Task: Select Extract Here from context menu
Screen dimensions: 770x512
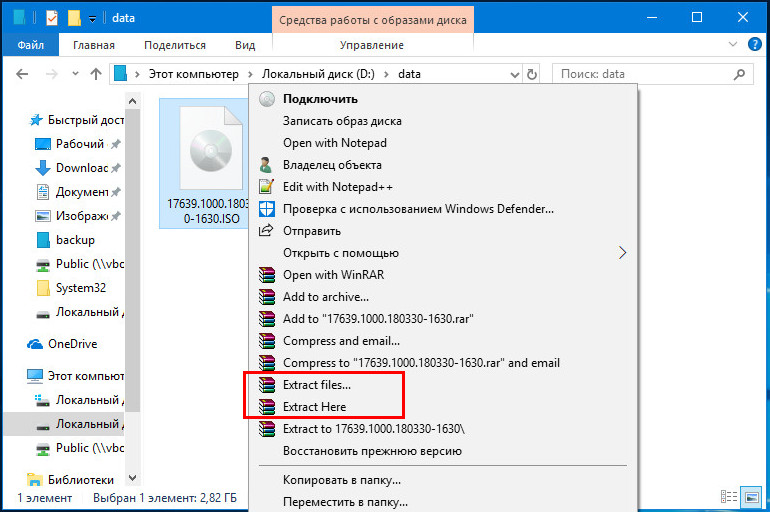Action: 443,407
